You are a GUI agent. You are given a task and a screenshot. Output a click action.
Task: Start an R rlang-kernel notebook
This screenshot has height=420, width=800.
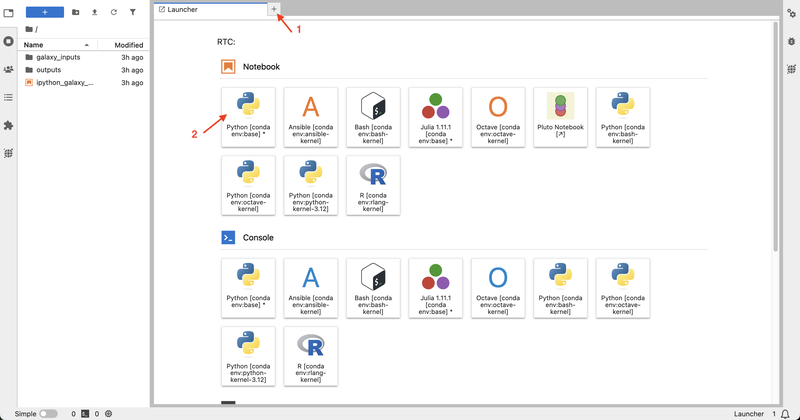[x=374, y=185]
